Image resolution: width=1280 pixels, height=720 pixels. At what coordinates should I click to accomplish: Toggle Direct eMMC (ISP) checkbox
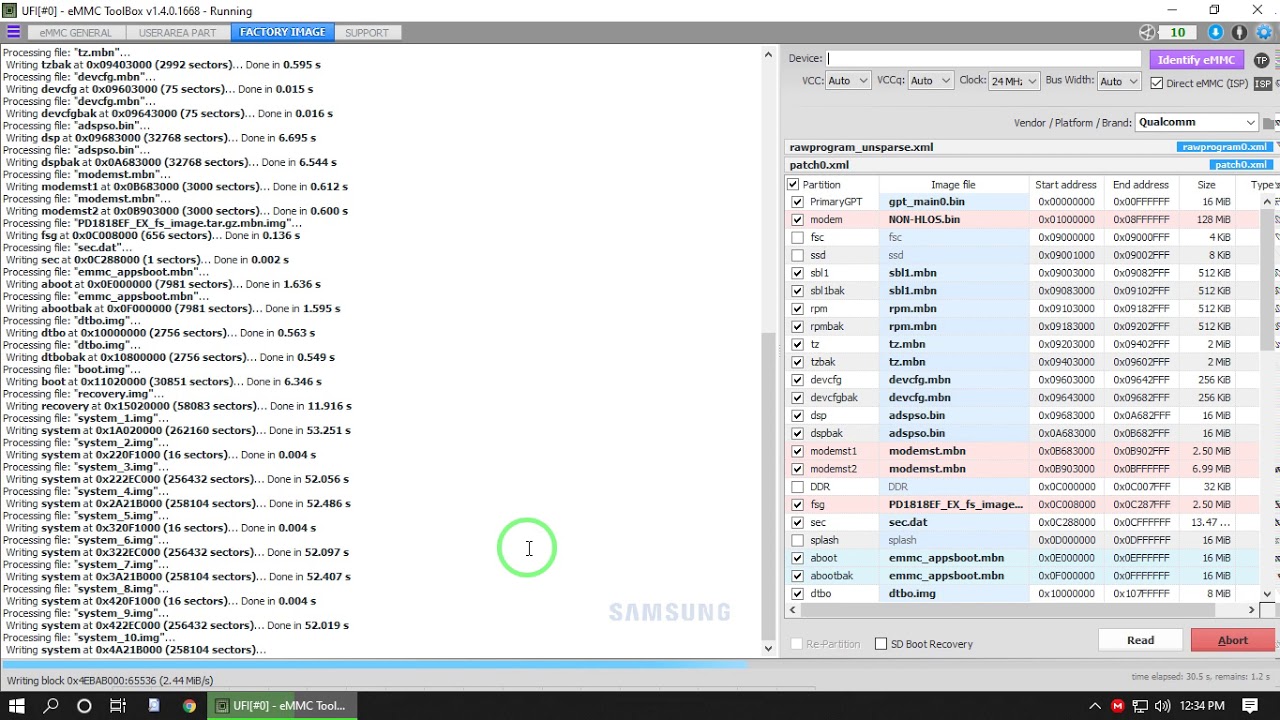click(x=1157, y=83)
